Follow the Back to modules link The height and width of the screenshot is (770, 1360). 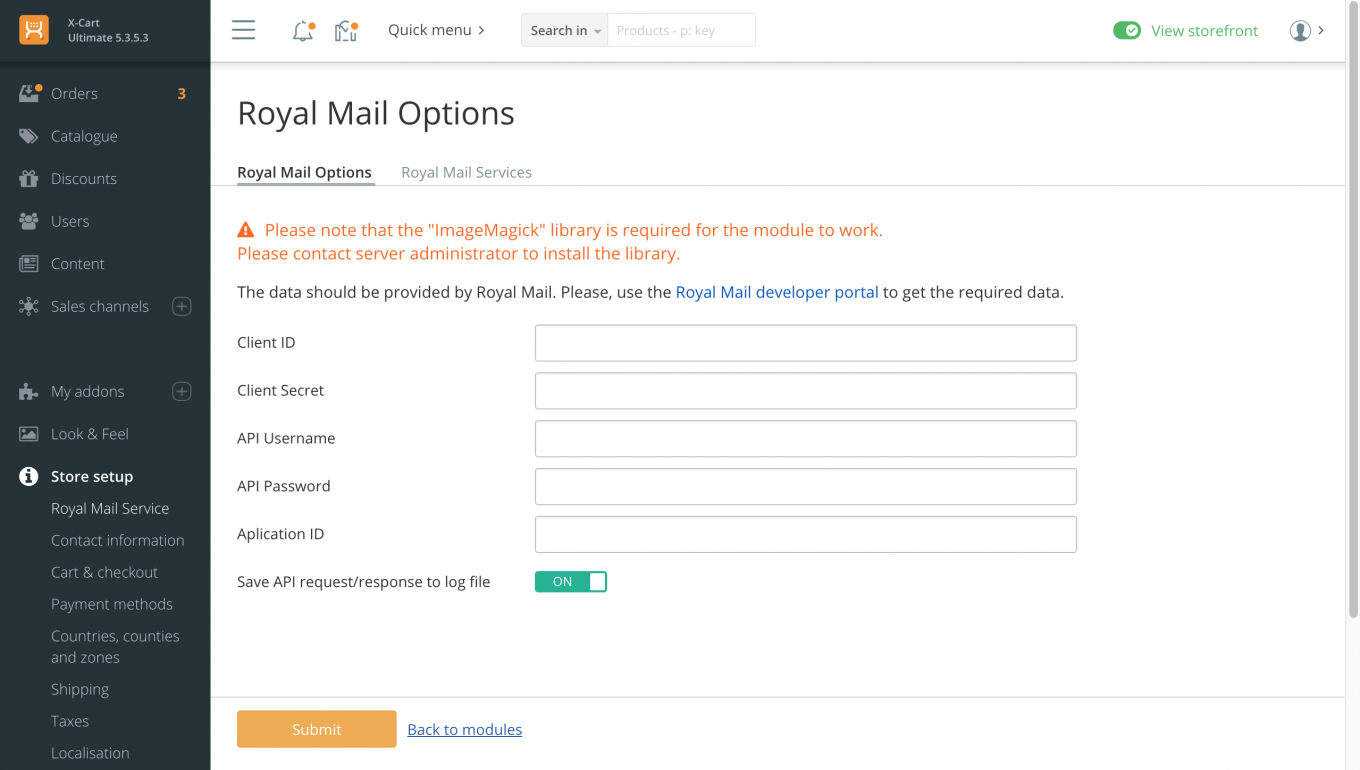[465, 729]
